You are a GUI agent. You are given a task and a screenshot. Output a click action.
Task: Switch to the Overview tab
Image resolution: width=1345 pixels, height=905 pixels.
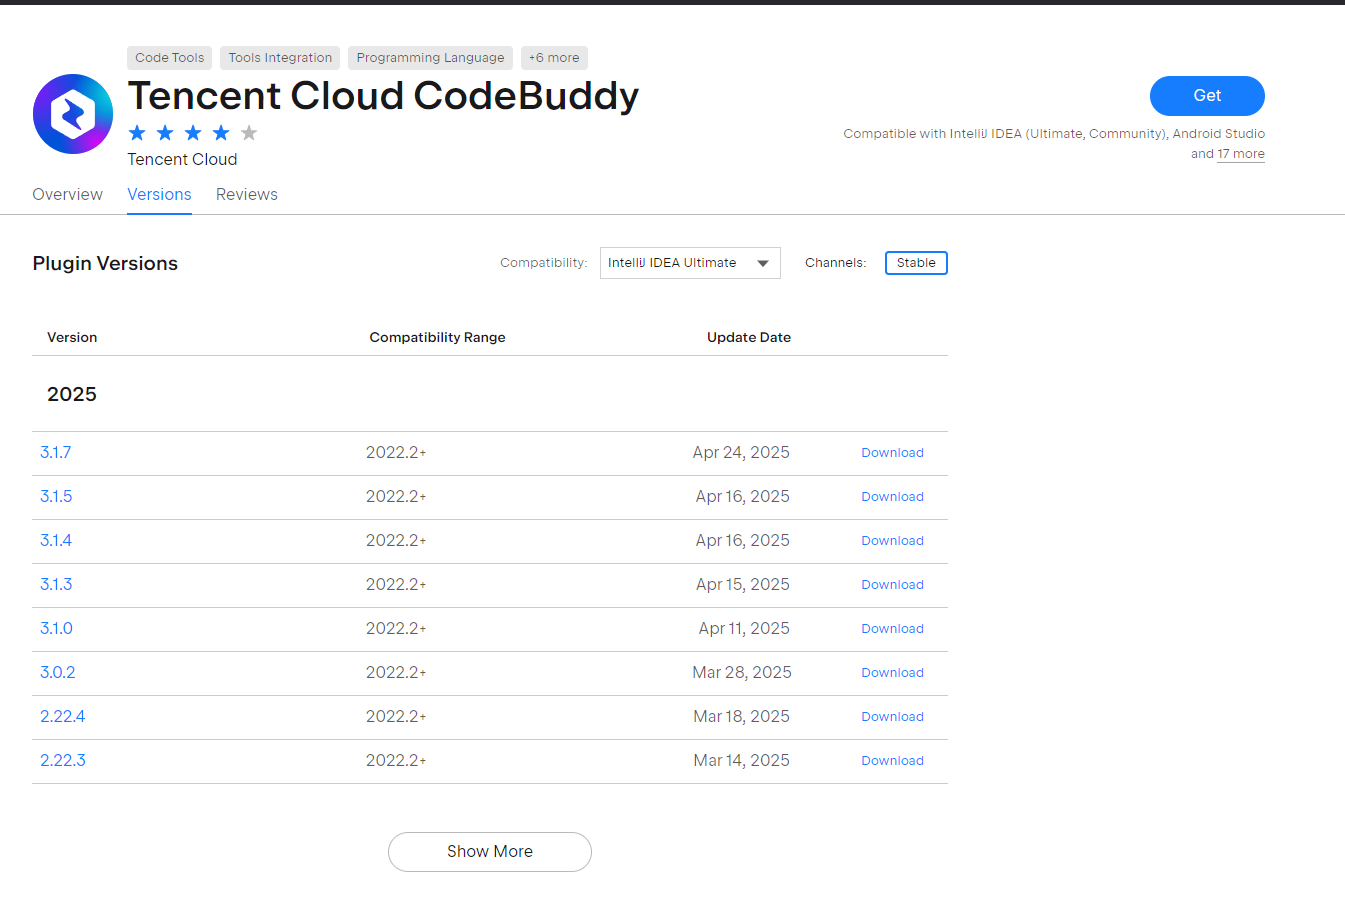coord(67,194)
